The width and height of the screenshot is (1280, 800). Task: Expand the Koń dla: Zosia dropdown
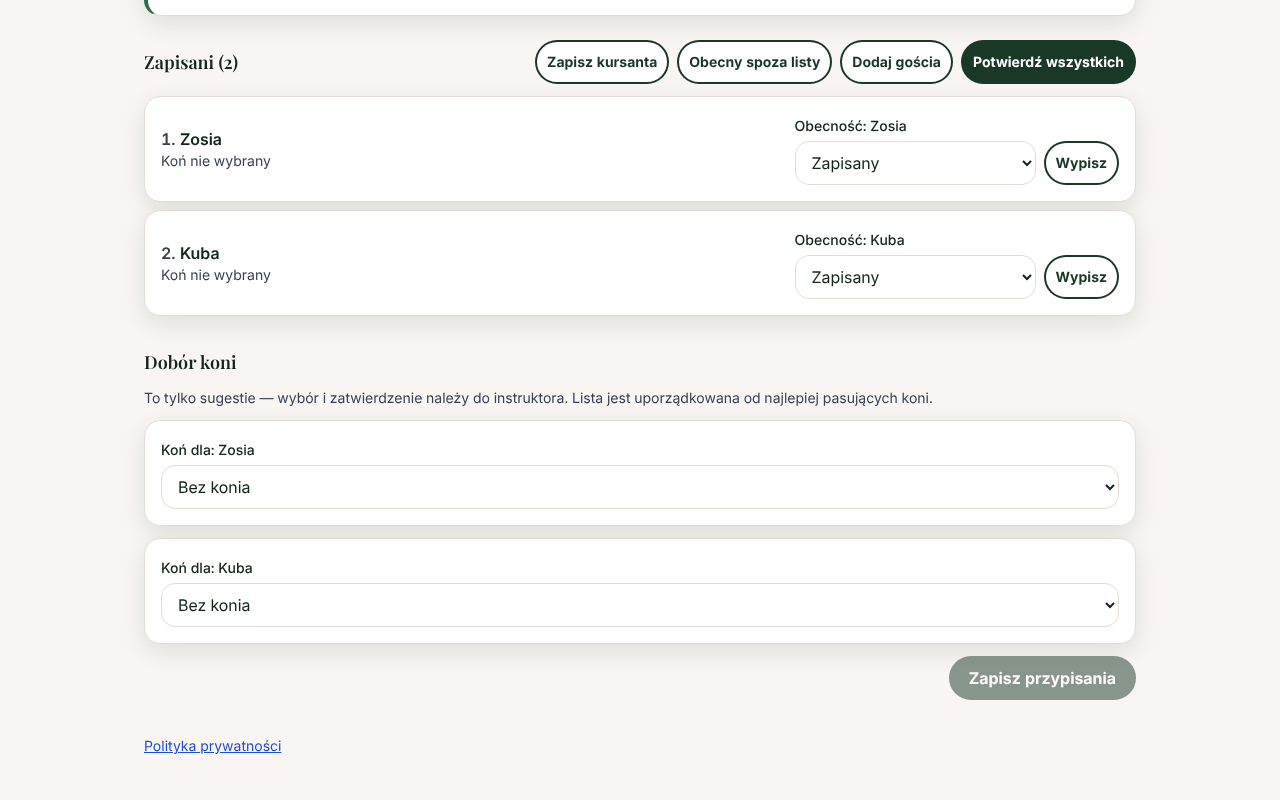640,487
